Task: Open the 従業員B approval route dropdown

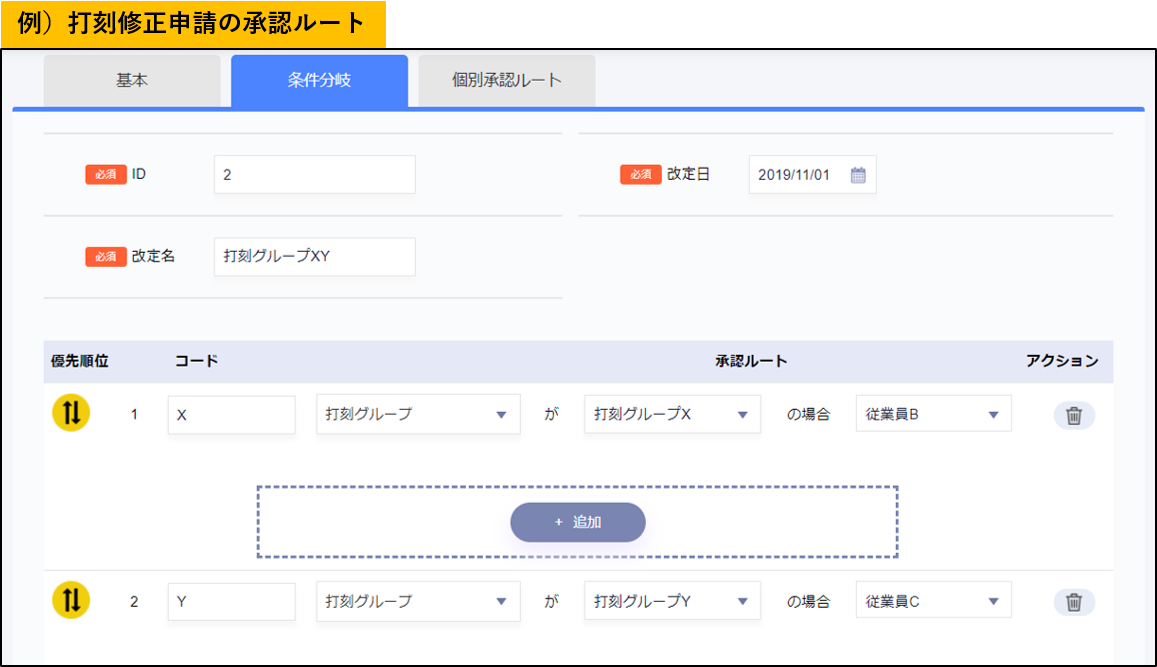Action: point(933,415)
